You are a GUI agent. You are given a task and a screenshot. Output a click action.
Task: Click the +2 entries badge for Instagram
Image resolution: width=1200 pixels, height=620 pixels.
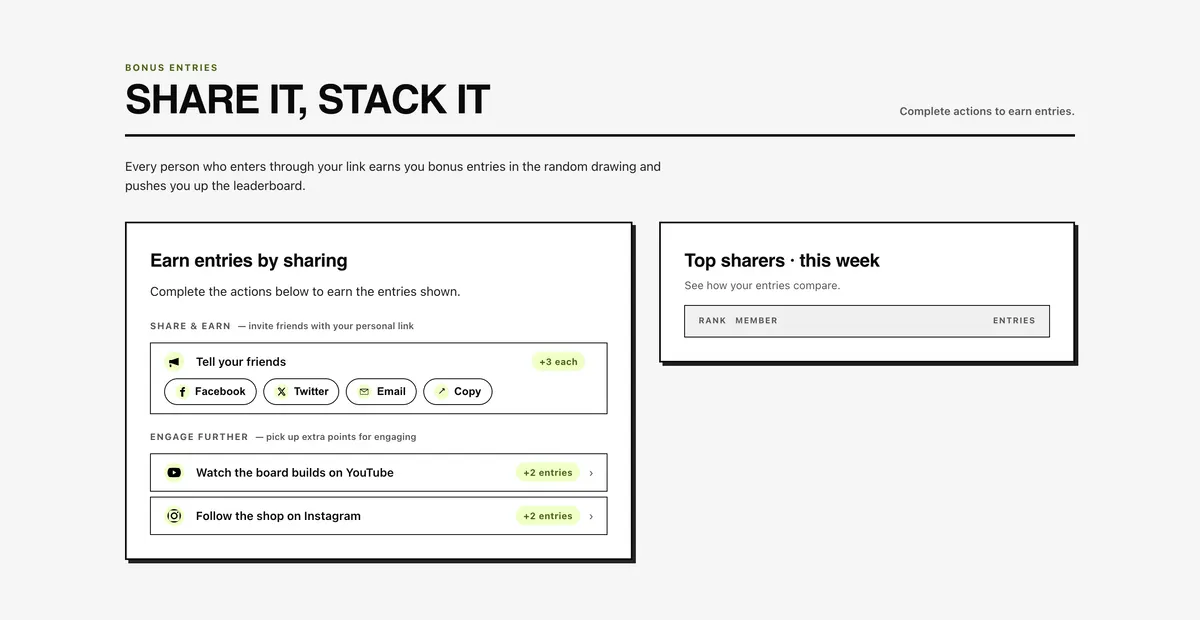548,516
